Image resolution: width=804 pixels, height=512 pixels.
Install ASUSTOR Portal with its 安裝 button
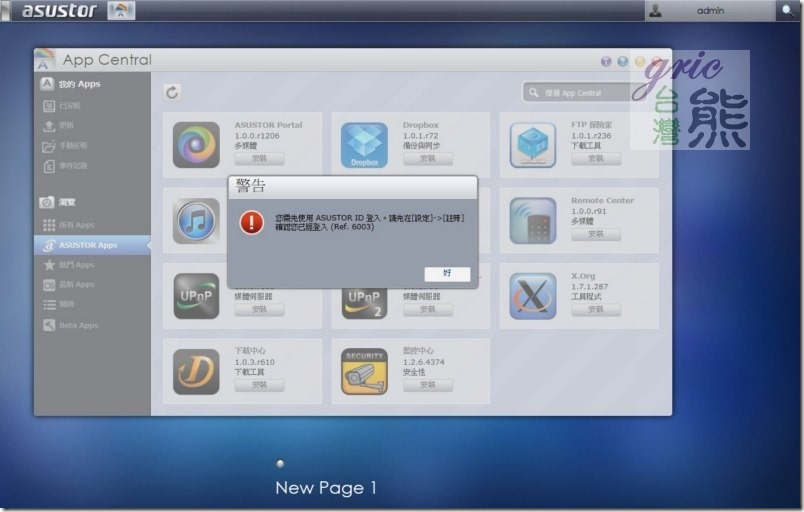(x=259, y=158)
